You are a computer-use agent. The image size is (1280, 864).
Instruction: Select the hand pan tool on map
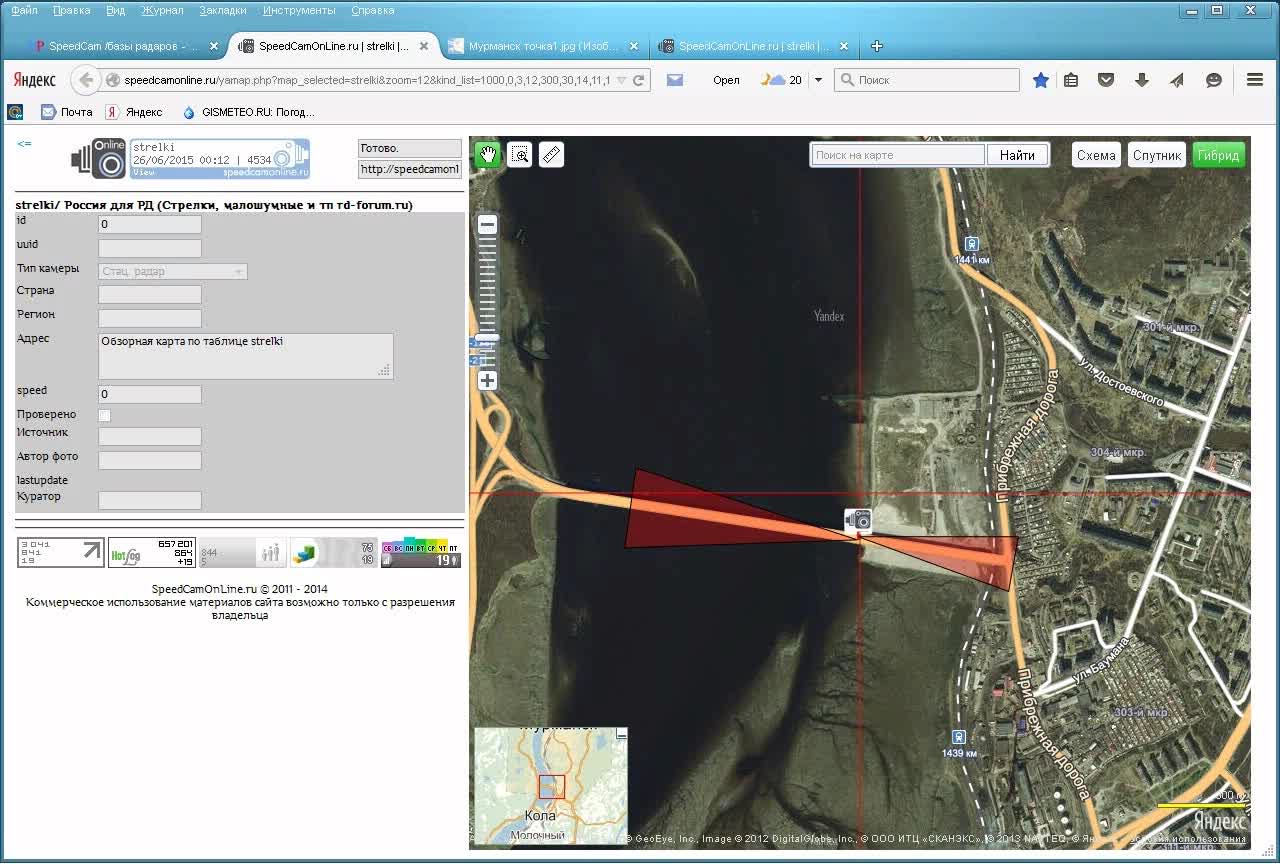point(488,154)
